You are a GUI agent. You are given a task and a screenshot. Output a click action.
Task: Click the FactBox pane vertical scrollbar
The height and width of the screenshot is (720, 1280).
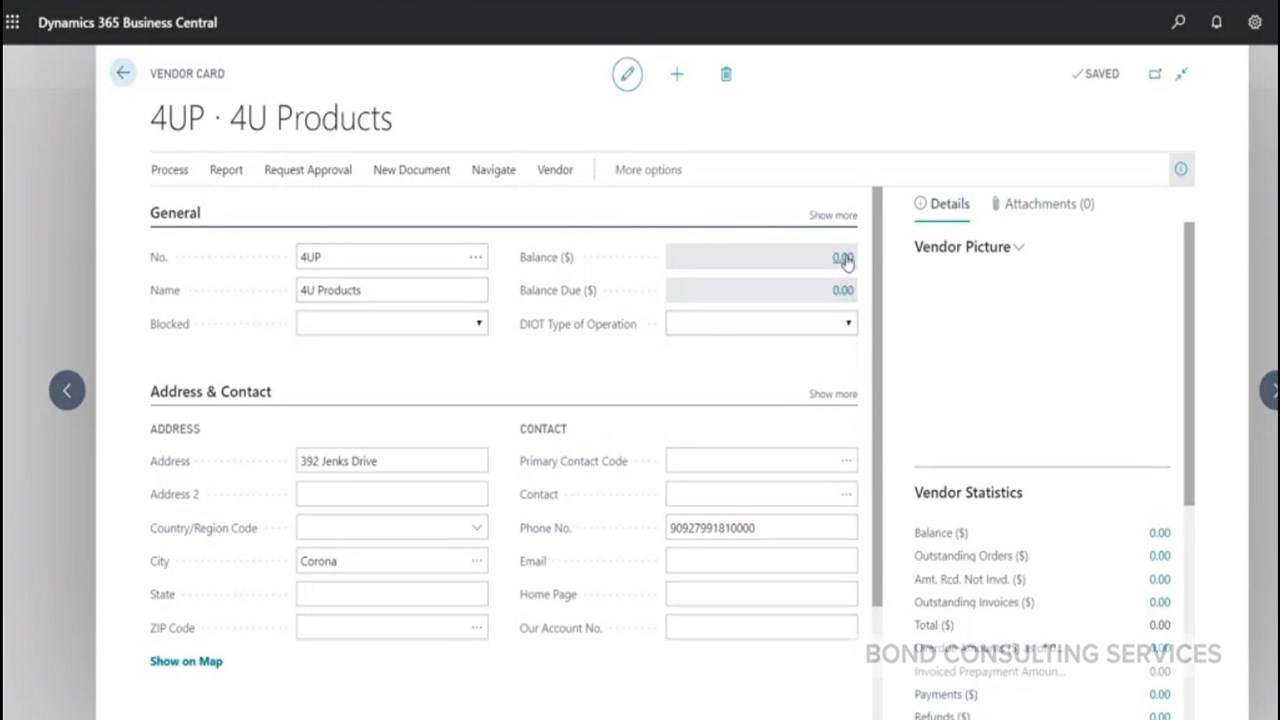coord(1189,364)
